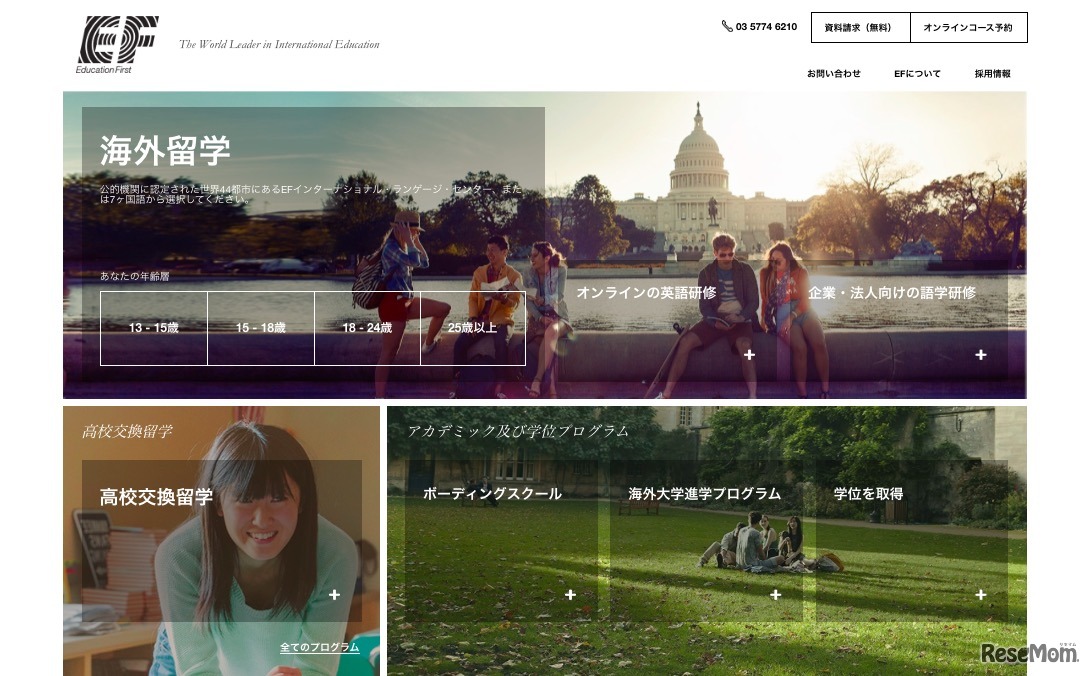The image size is (1092, 676).
Task: Open 採用情報 from the top menu
Action: pos(992,74)
